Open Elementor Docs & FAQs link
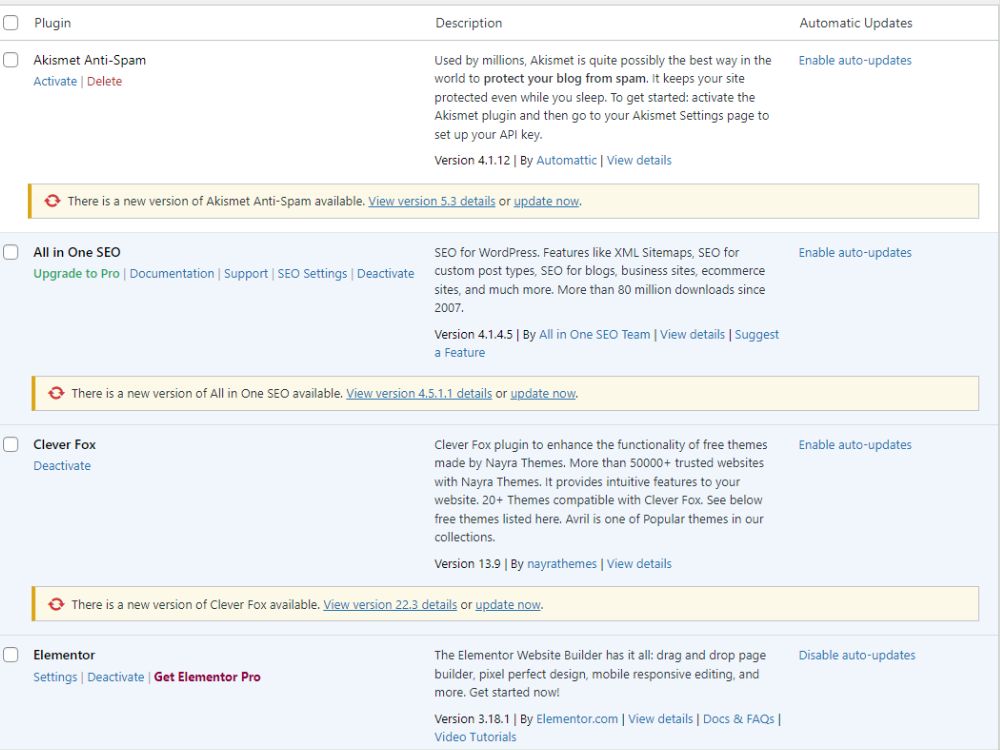 (x=739, y=719)
